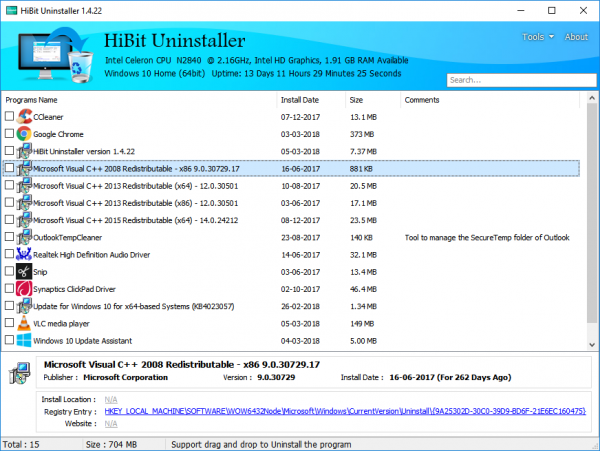Viewport: 600px width, 451px height.
Task: Check the HiBit Uninstaller version 1.4.22 checkbox
Action: pos(10,150)
